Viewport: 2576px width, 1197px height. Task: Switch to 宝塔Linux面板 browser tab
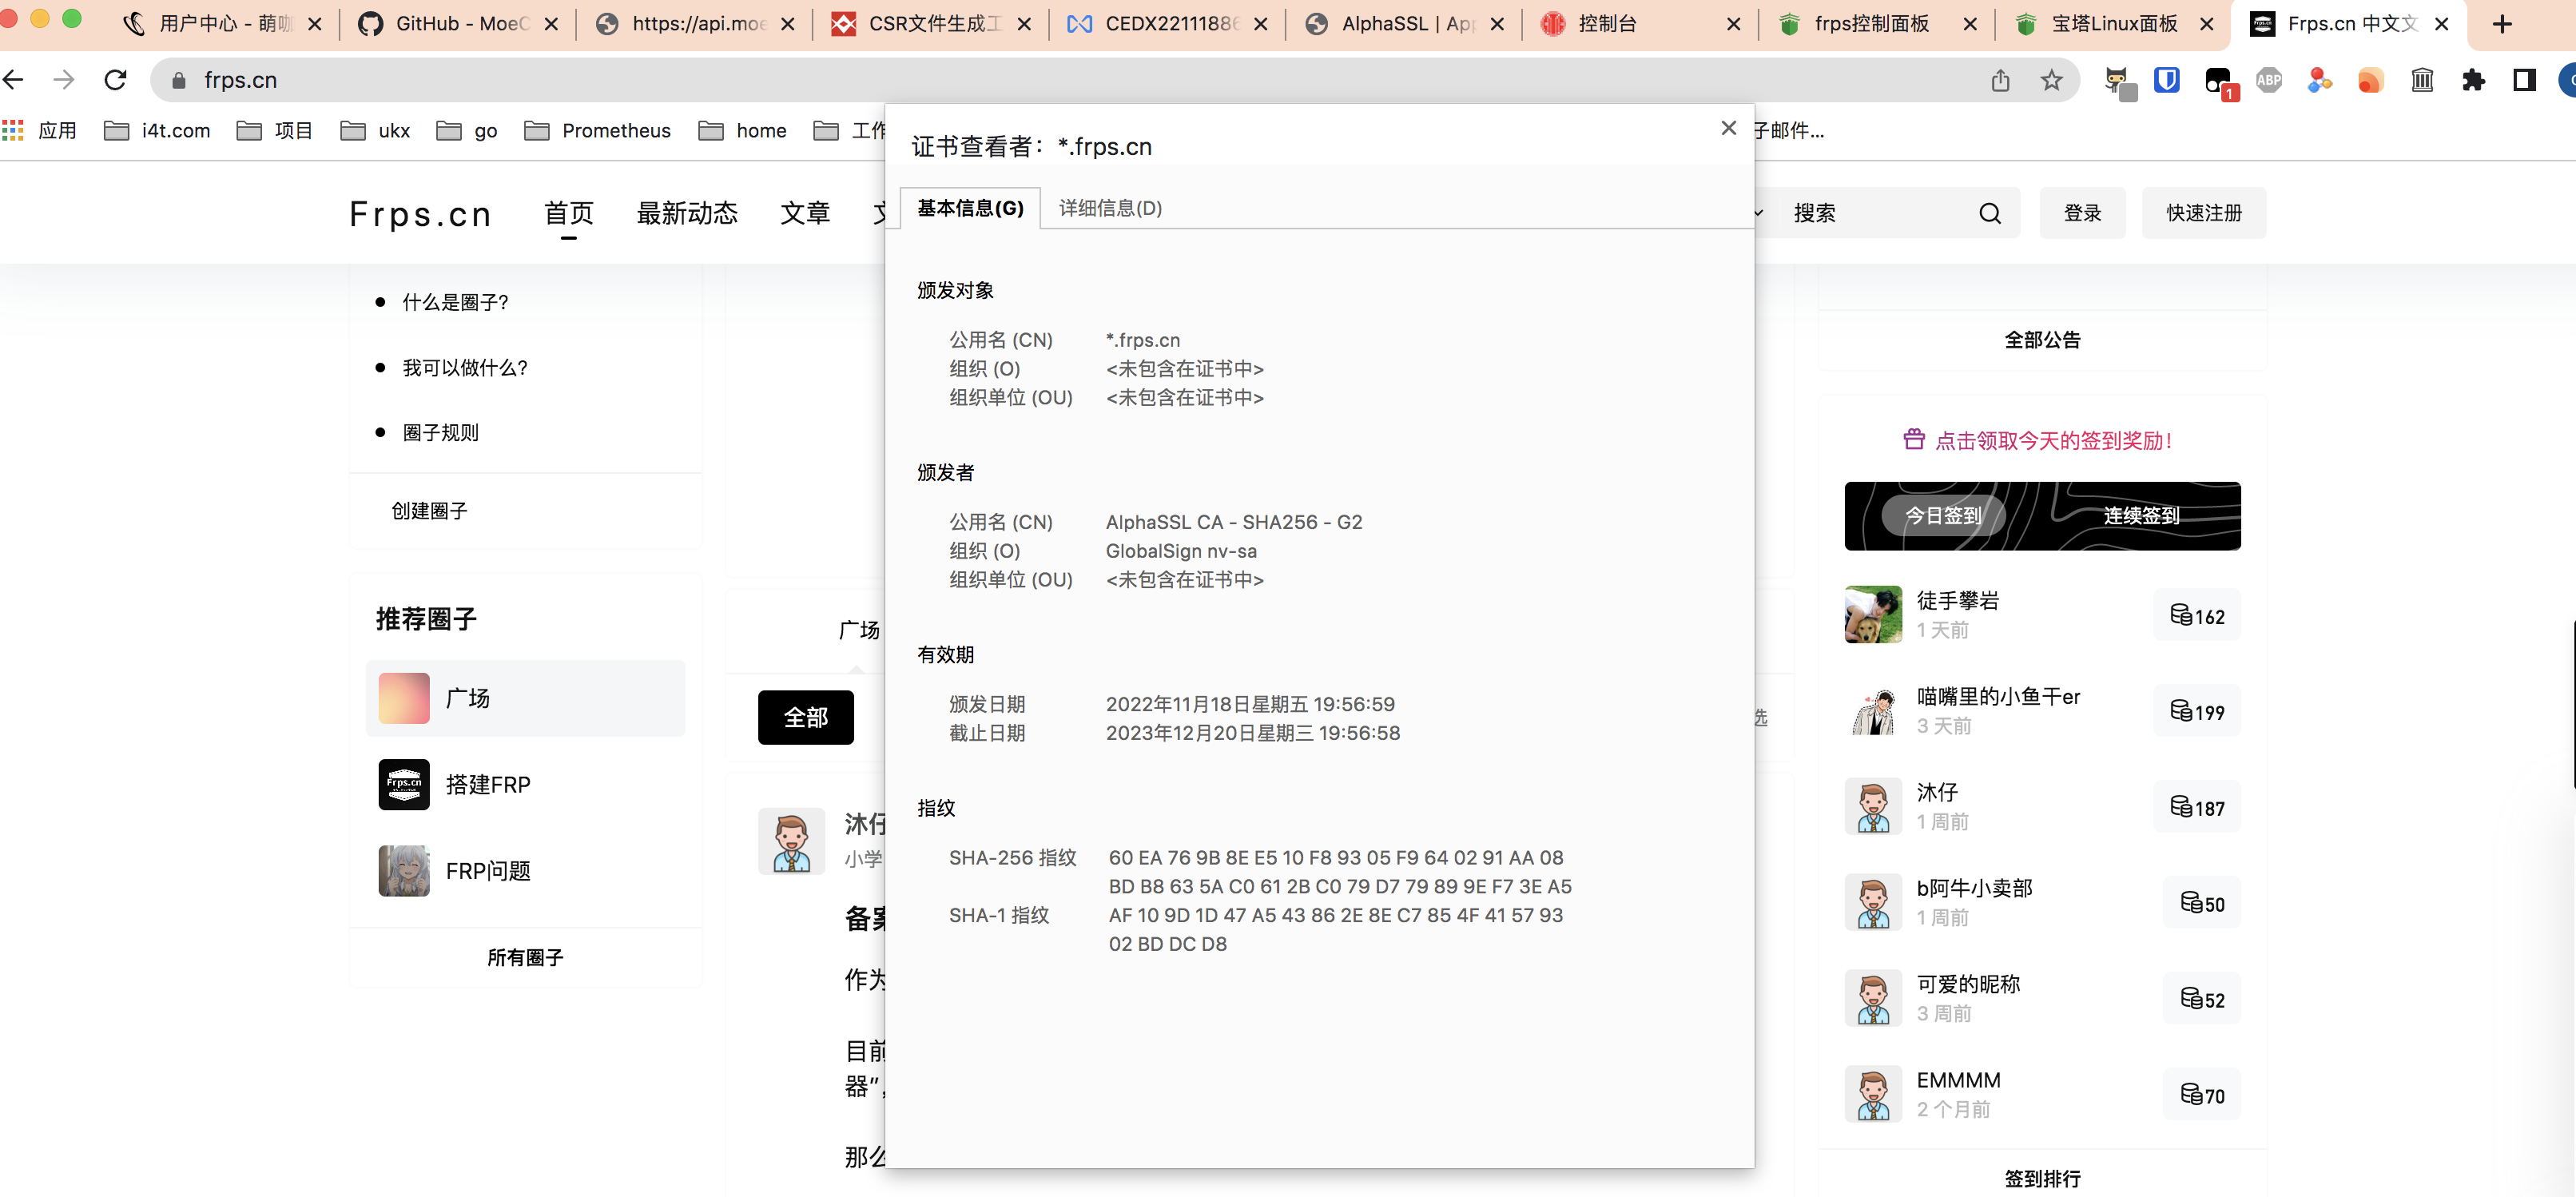2113,24
